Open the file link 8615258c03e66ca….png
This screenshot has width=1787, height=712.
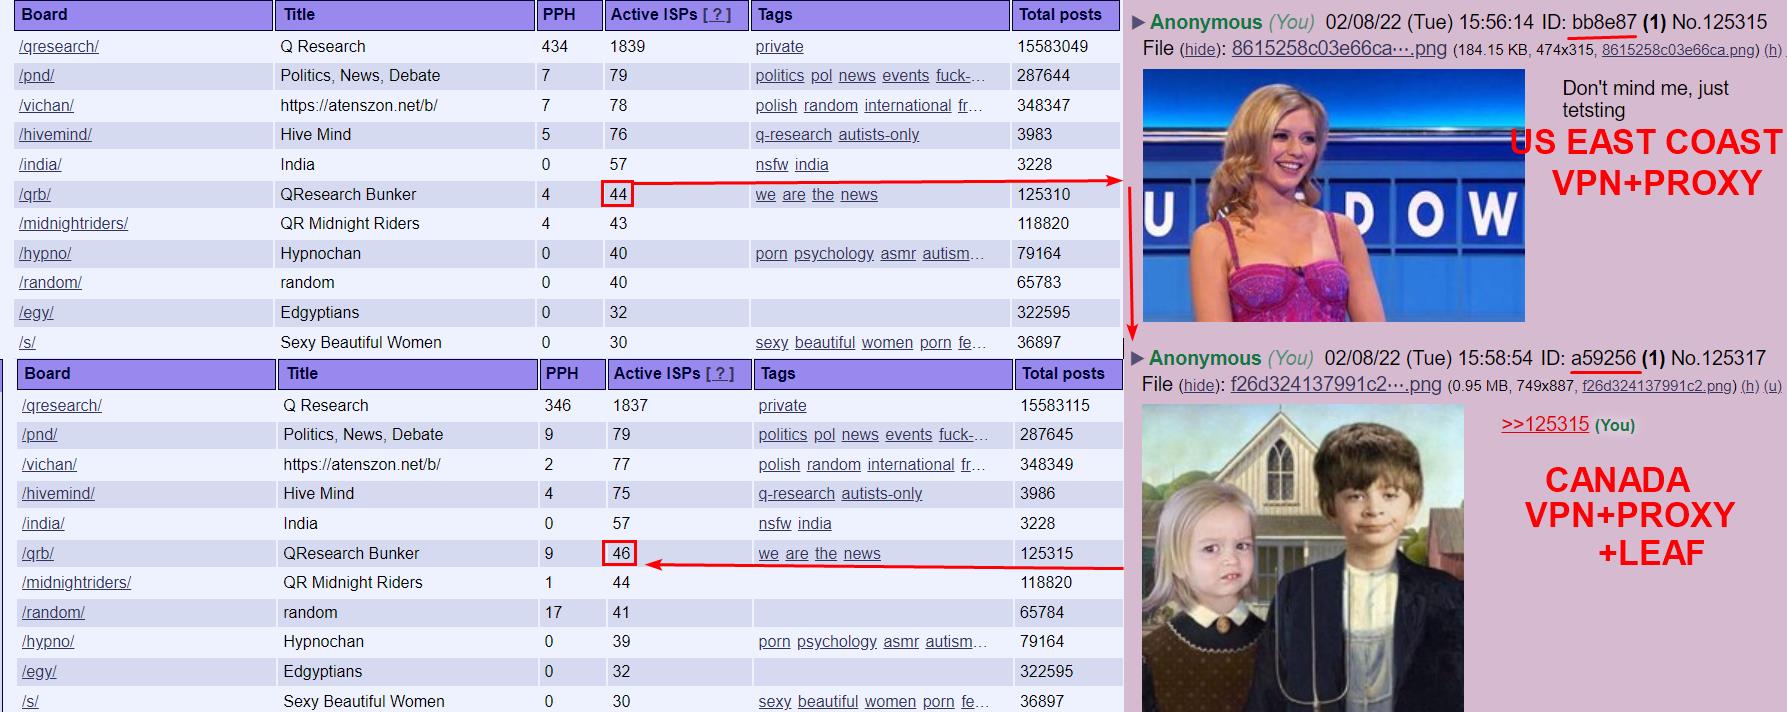[1339, 49]
